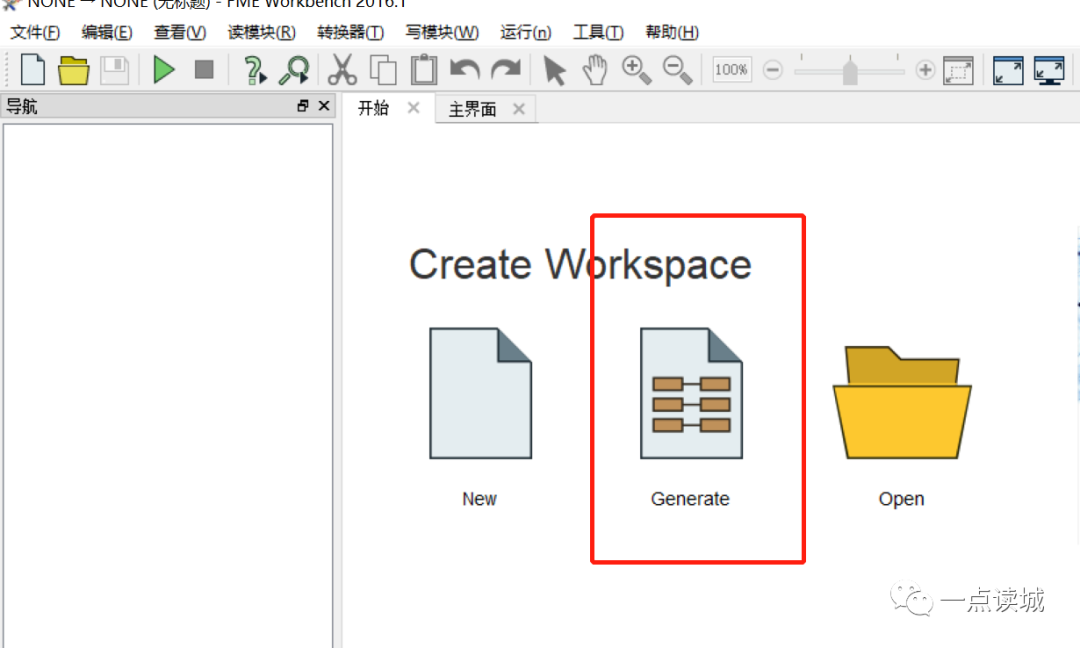Activate the hand Pan tool
Screen dimensions: 1080x648
pyautogui.click(x=595, y=70)
